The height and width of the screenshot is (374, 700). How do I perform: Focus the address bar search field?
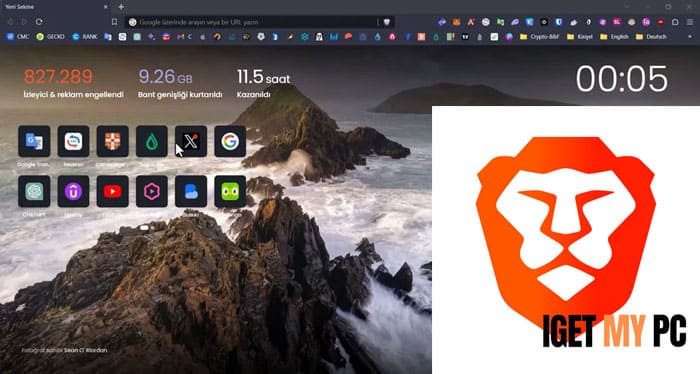[259, 22]
